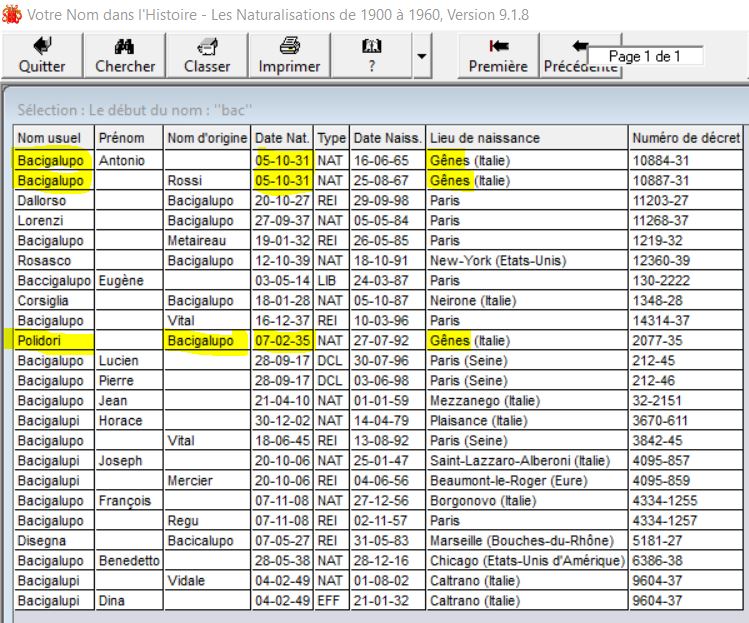This screenshot has height=623, width=749.
Task: Click decree number 6386-38
Action: point(686,561)
